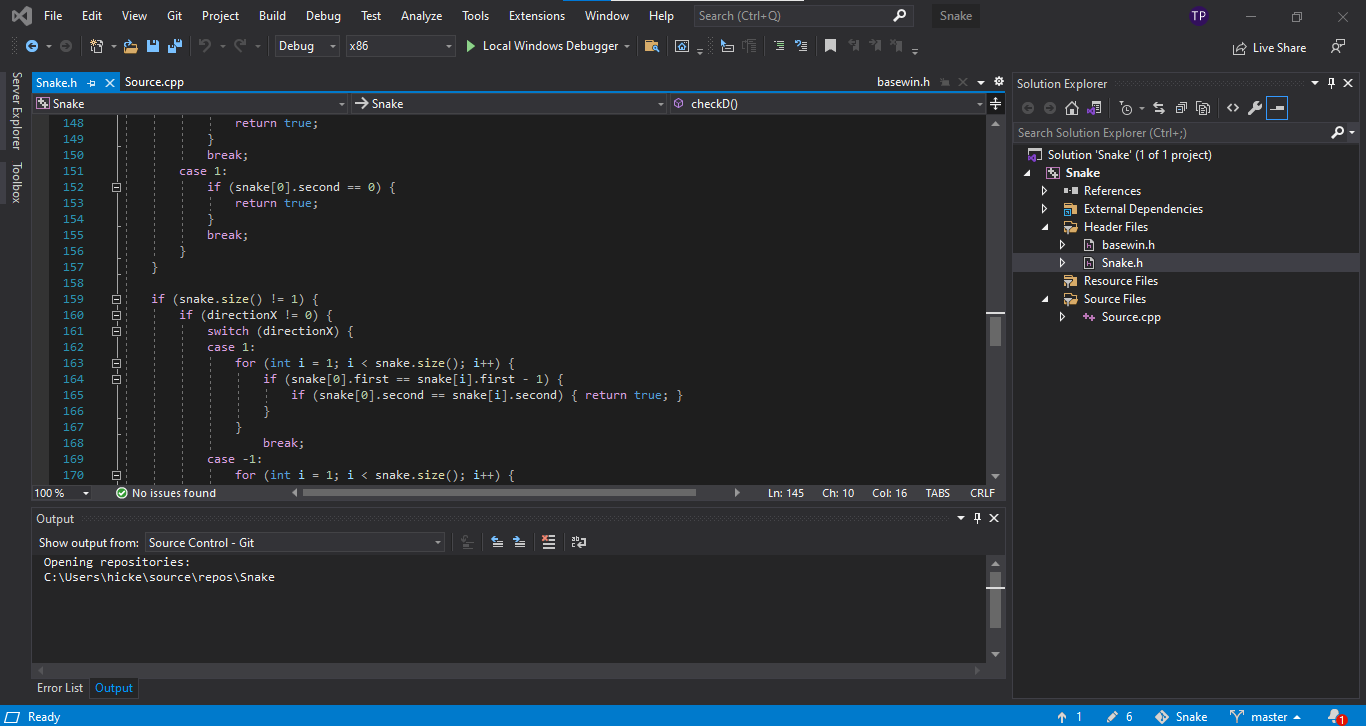
Task: Open the Debug configuration dropdown
Action: [306, 46]
